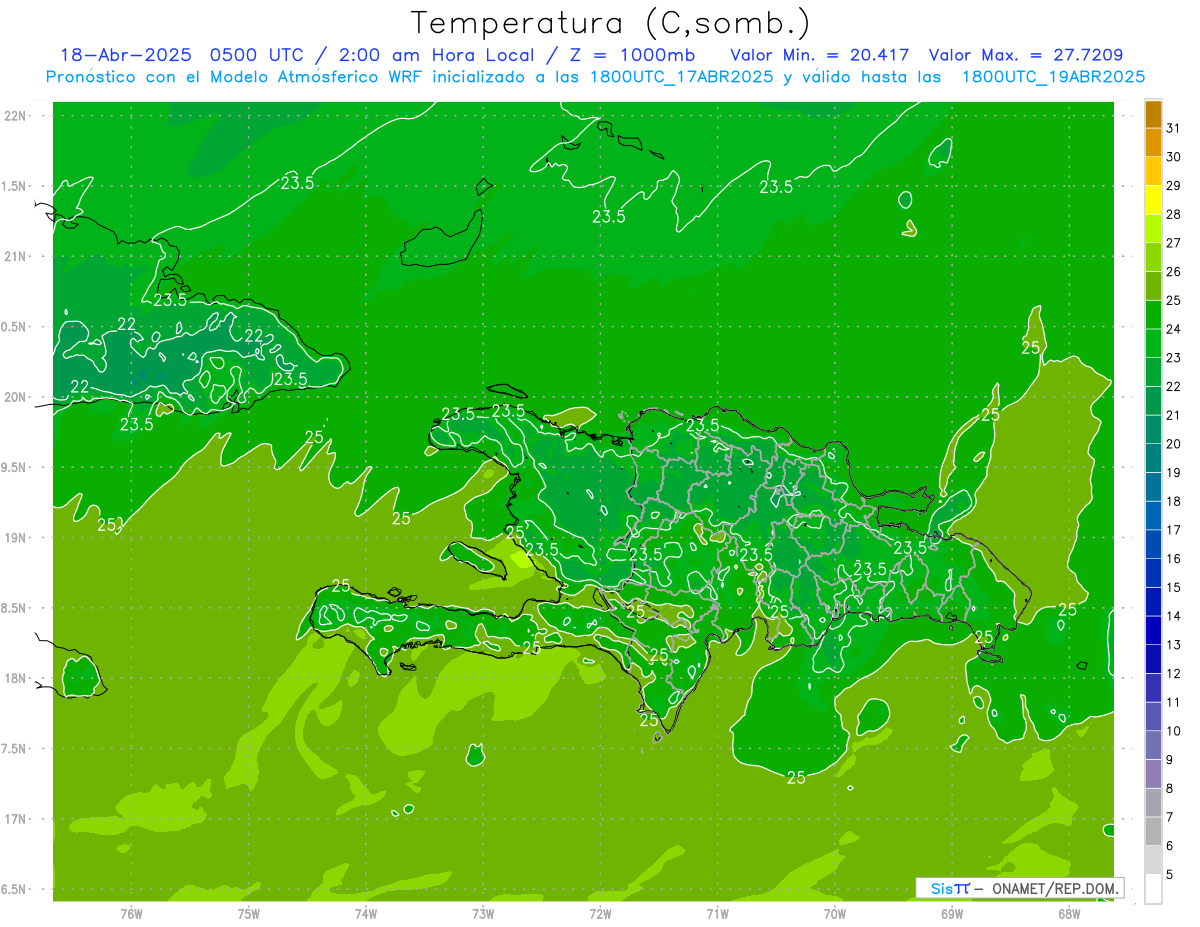The width and height of the screenshot is (1200, 927).
Task: Click the map title 'Temperatura (C,somb.)'
Action: click(x=610, y=22)
